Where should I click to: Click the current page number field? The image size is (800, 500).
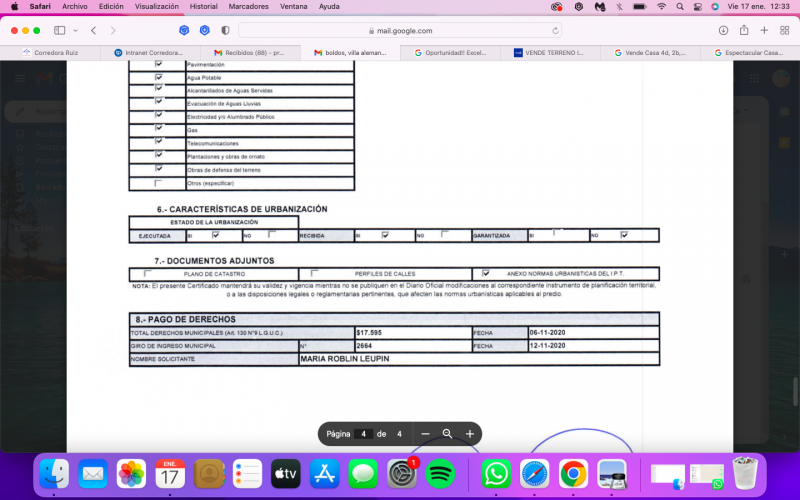363,434
